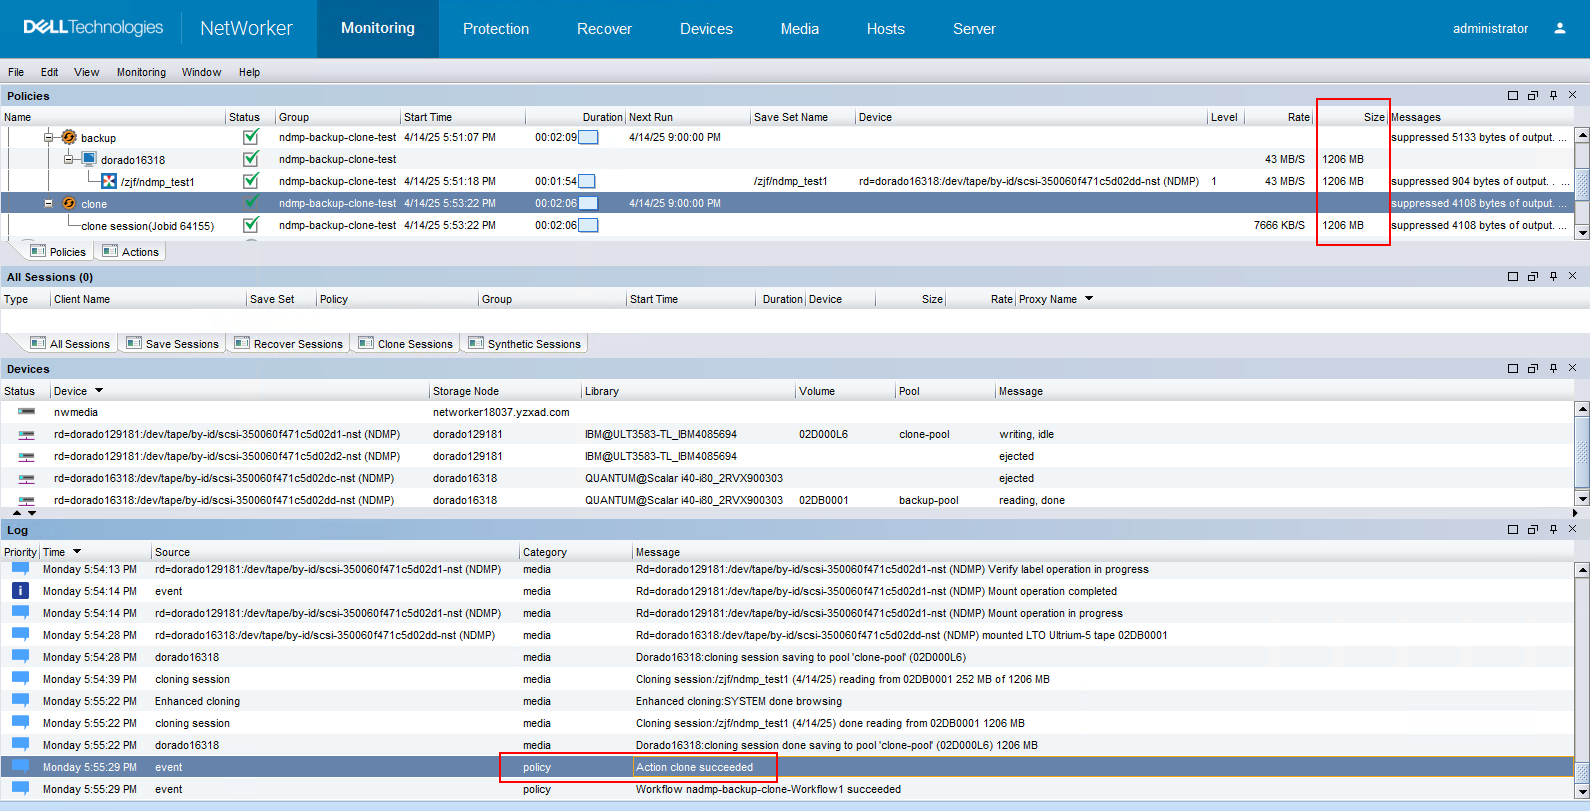The width and height of the screenshot is (1590, 811).
Task: Collapse the clone tree node
Action: pyautogui.click(x=48, y=203)
